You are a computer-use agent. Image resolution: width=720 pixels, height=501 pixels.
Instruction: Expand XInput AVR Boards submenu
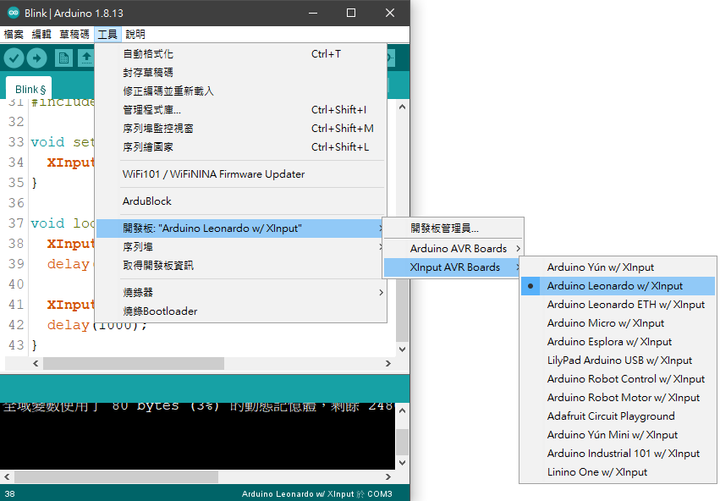click(x=453, y=267)
